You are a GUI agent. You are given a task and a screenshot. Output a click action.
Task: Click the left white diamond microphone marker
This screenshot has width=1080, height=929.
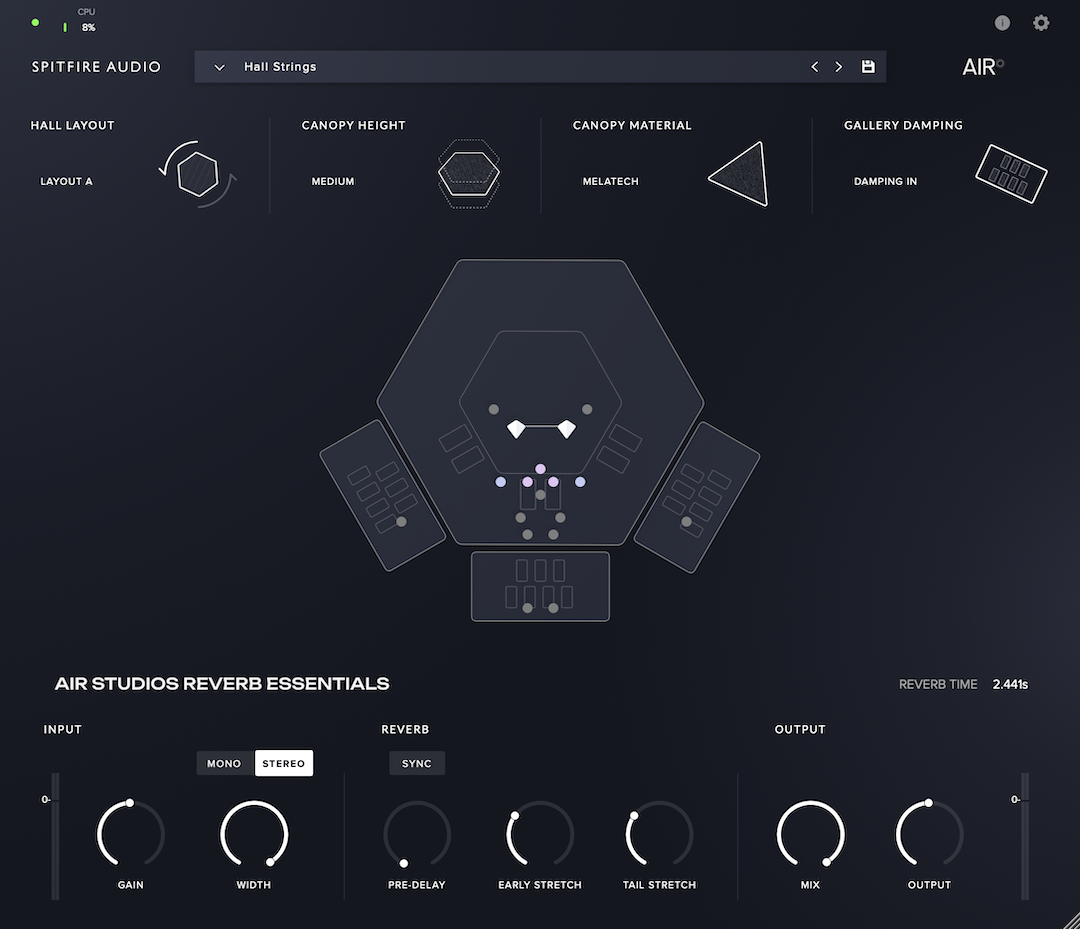[516, 429]
